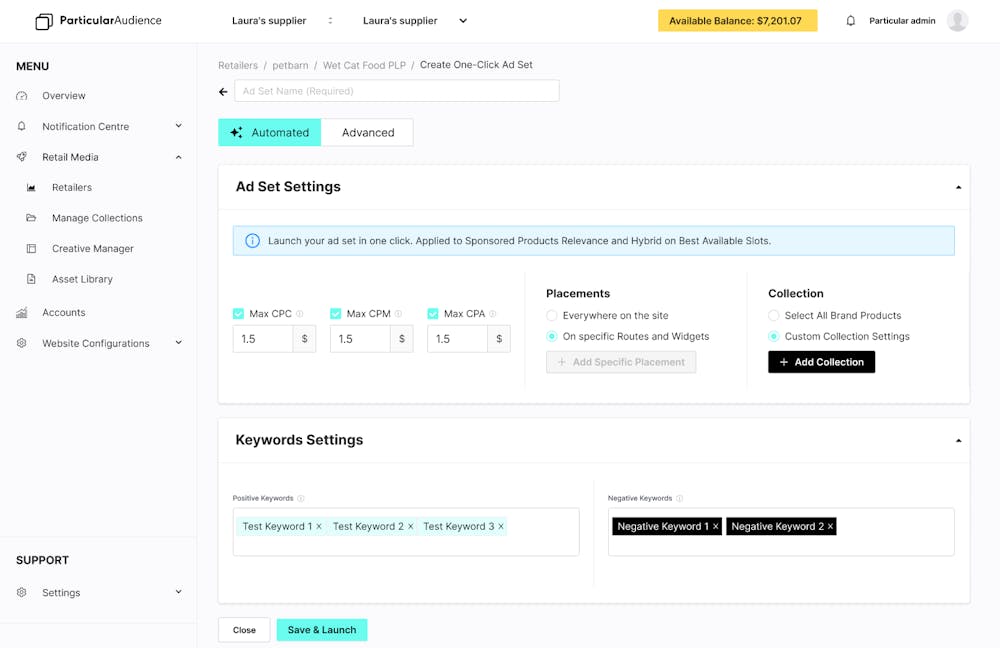Viewport: 1000px width, 648px height.
Task: Switch to the Advanced tab
Action: tap(367, 133)
